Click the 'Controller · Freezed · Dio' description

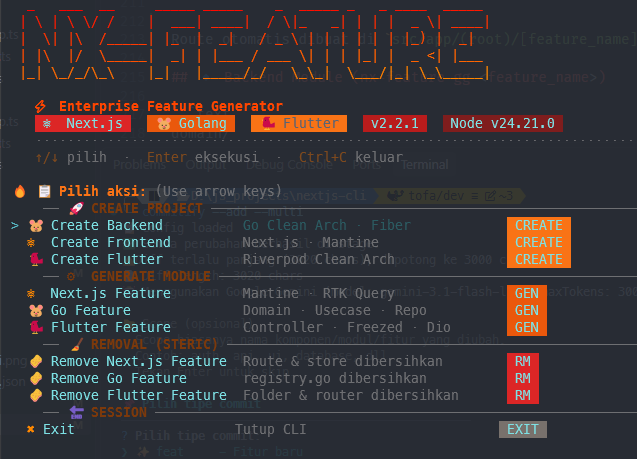click(347, 327)
